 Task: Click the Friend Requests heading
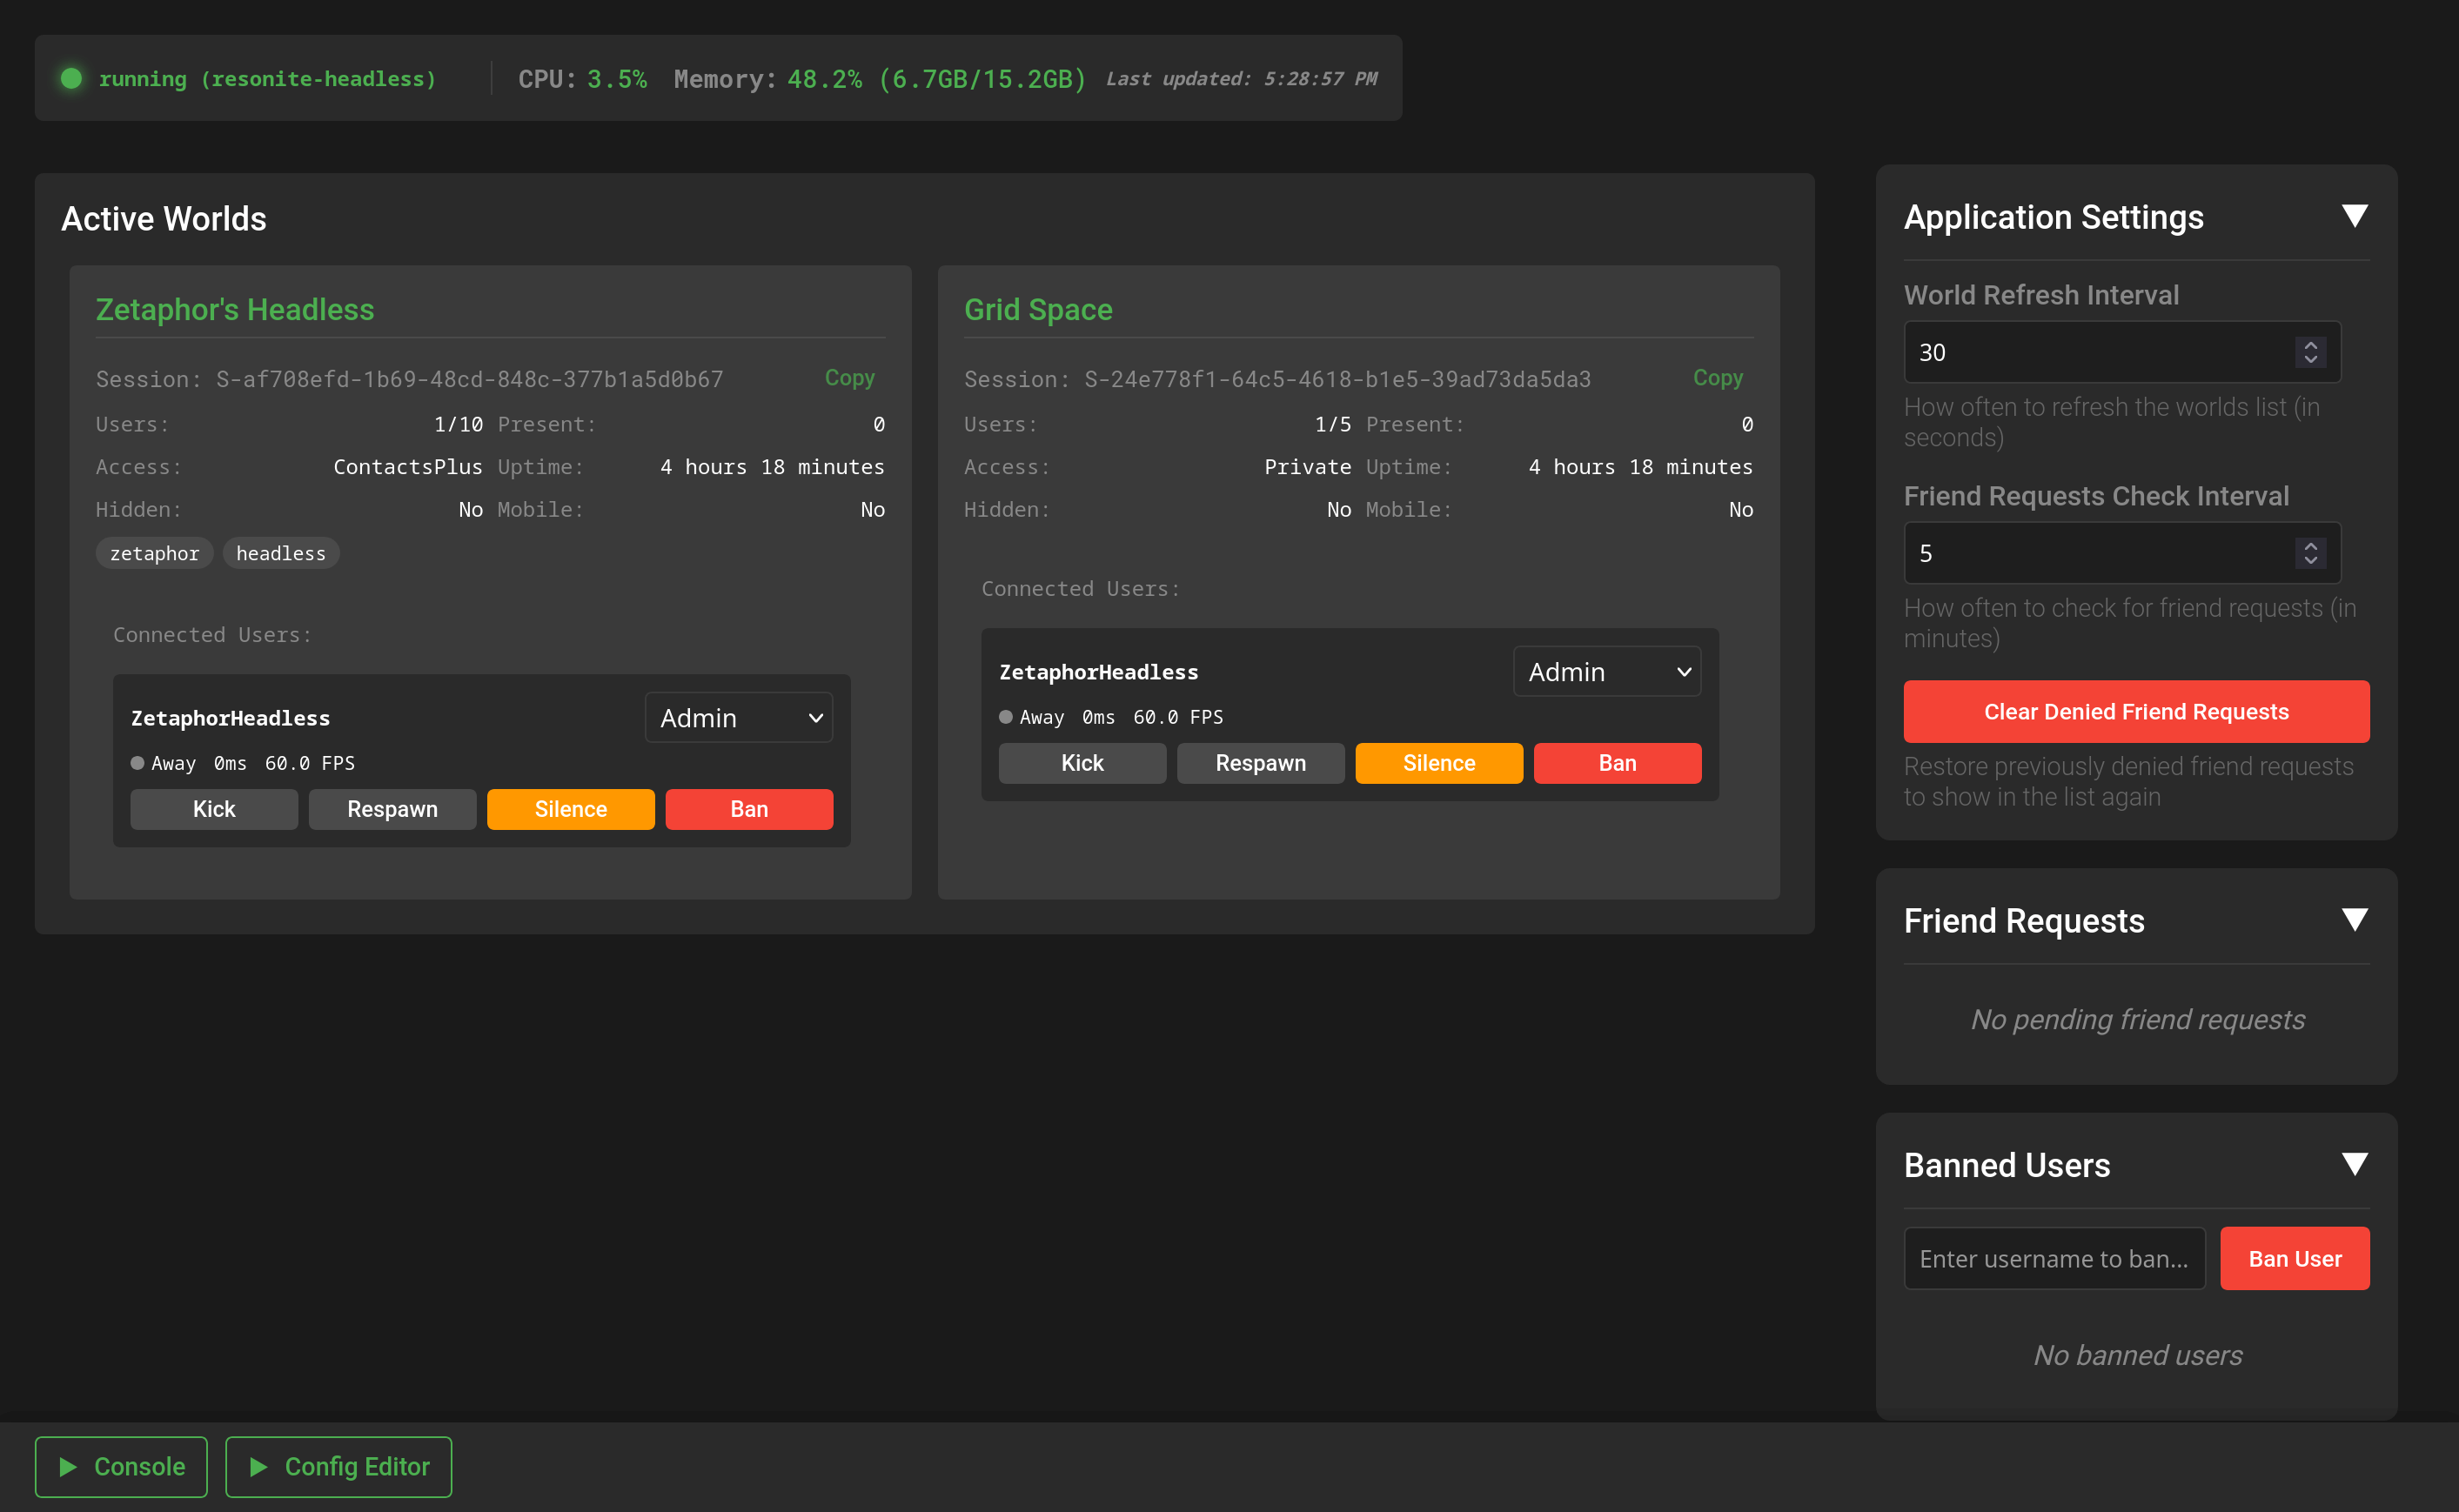2024,920
